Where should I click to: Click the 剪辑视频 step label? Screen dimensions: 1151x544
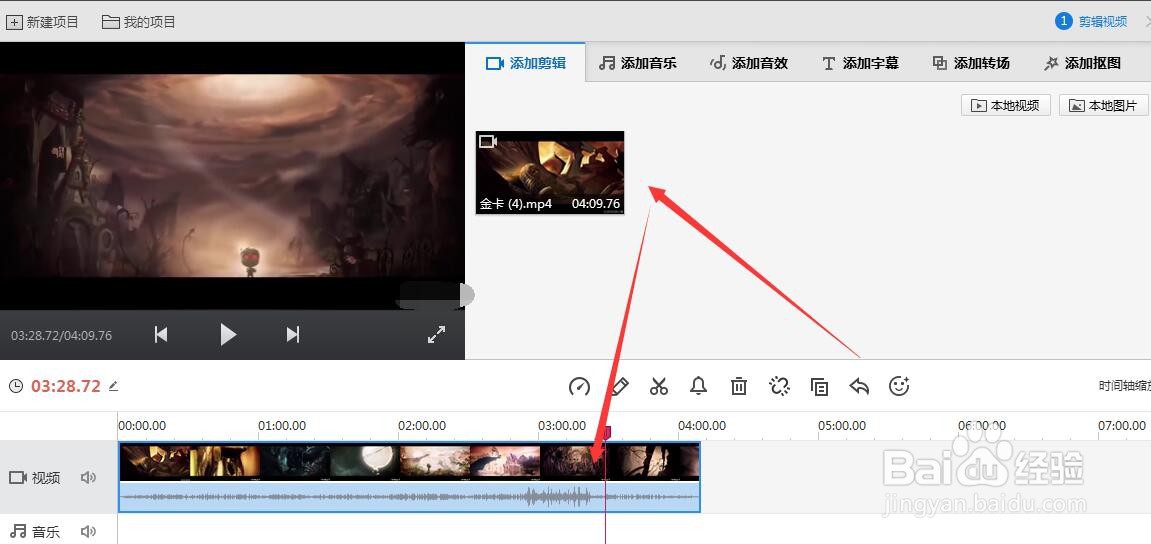click(1103, 22)
